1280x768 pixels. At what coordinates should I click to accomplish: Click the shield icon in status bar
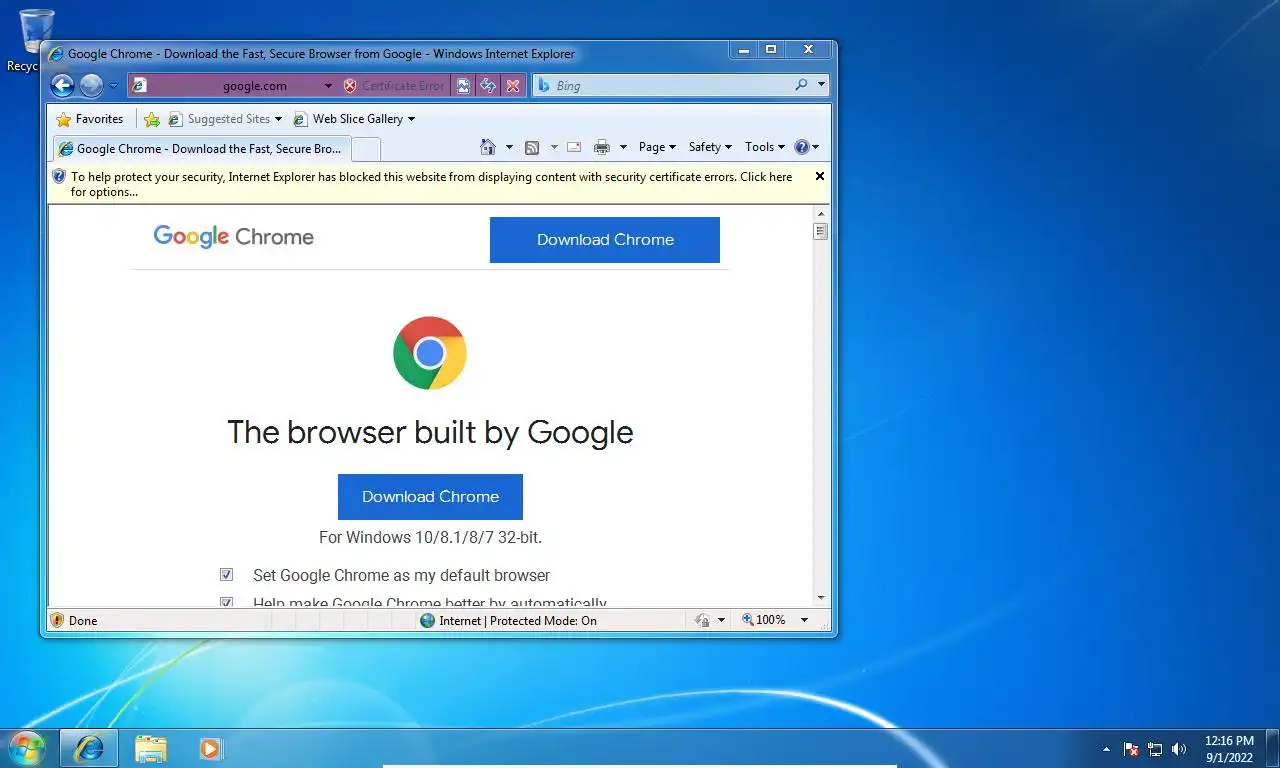(x=57, y=620)
